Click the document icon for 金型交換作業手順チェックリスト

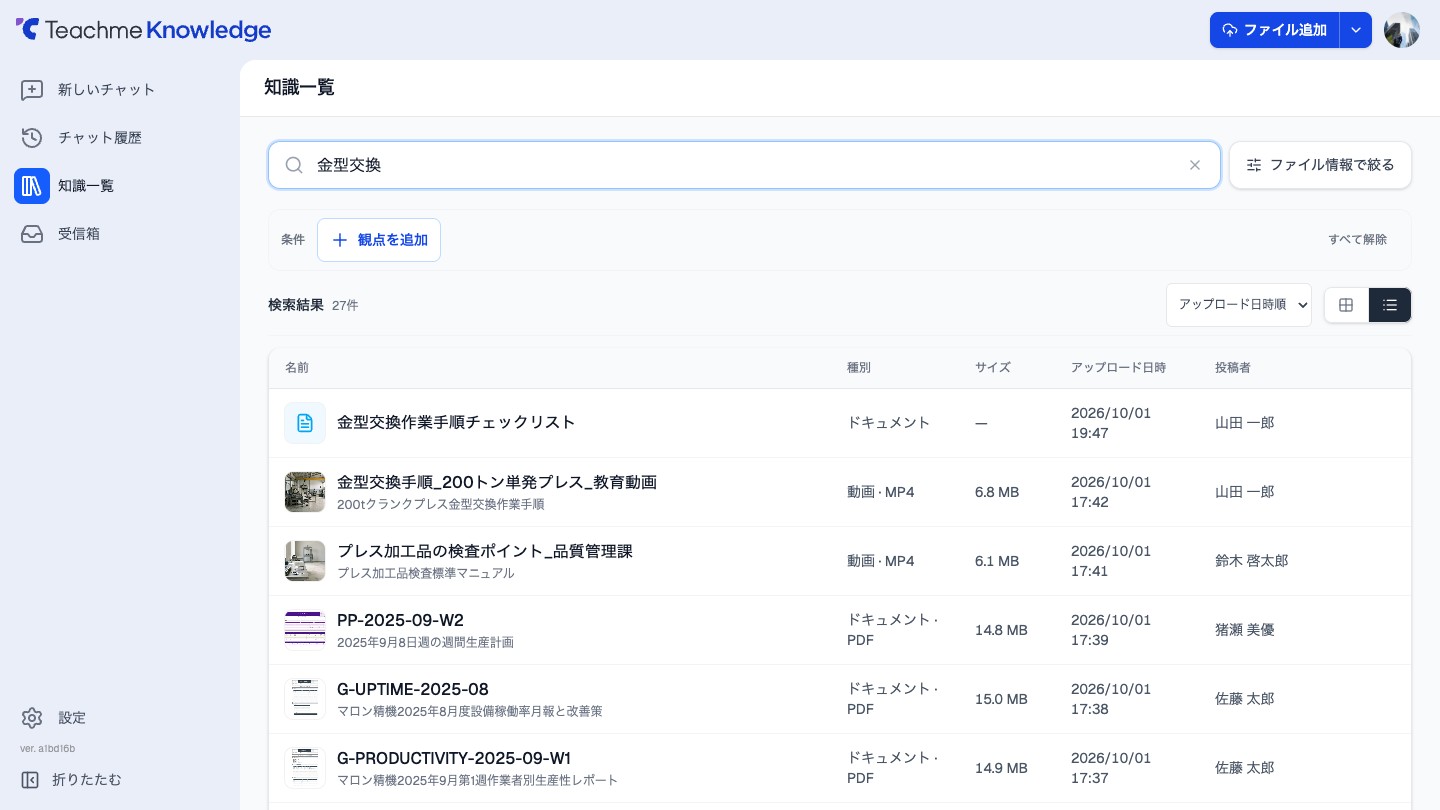pos(305,423)
